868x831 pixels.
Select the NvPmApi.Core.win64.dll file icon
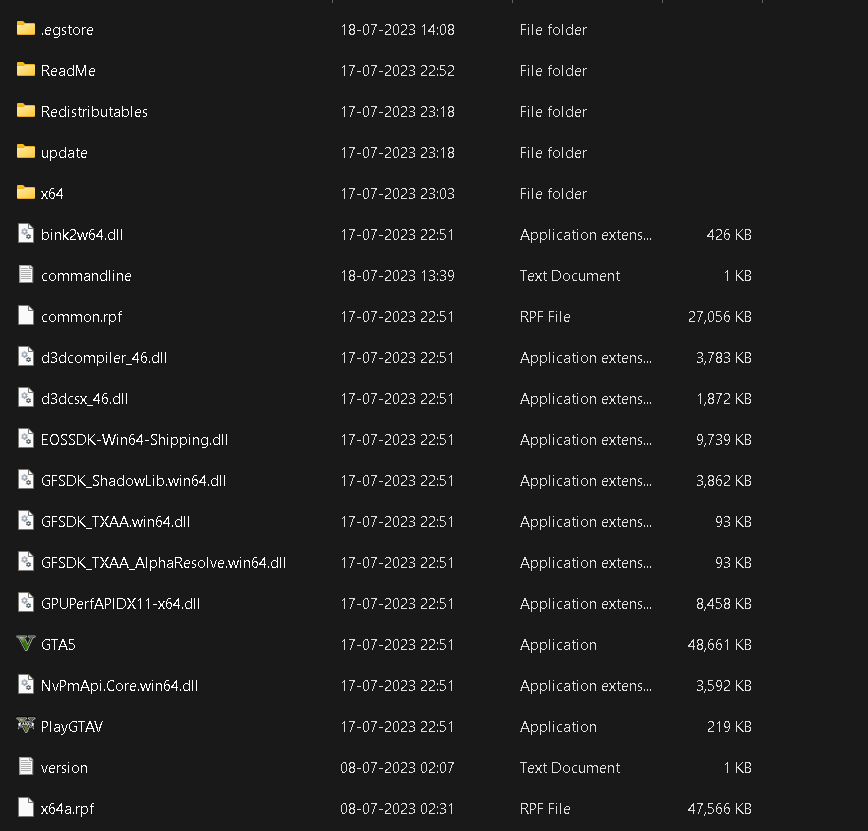(x=25, y=684)
